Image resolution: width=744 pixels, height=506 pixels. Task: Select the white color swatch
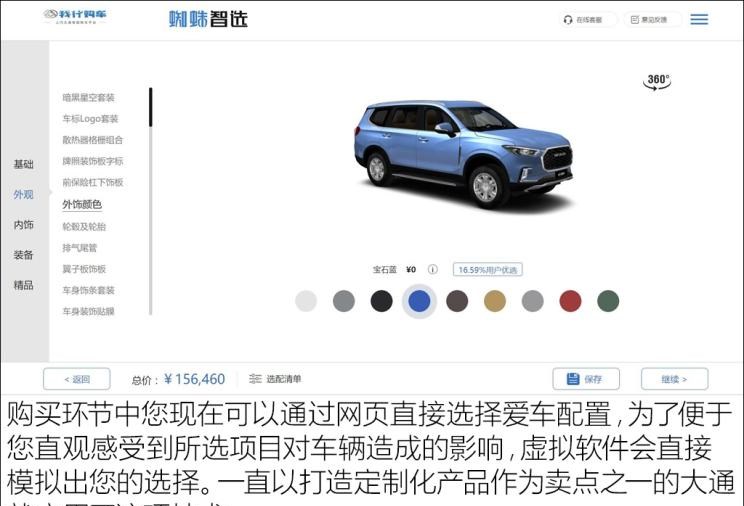(x=306, y=301)
